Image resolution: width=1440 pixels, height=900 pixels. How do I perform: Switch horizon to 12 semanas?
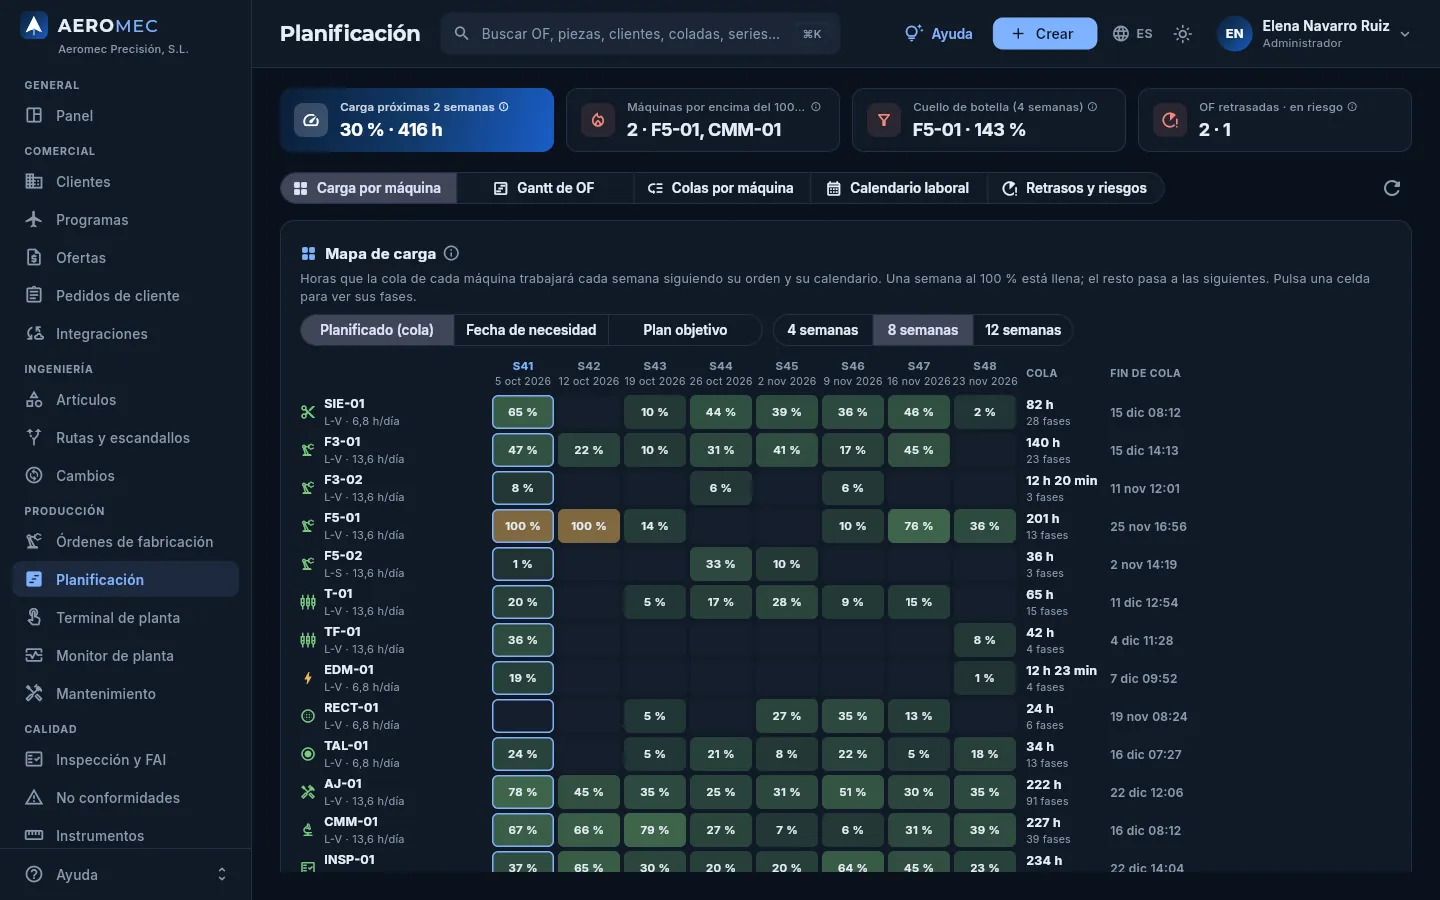coord(1023,330)
